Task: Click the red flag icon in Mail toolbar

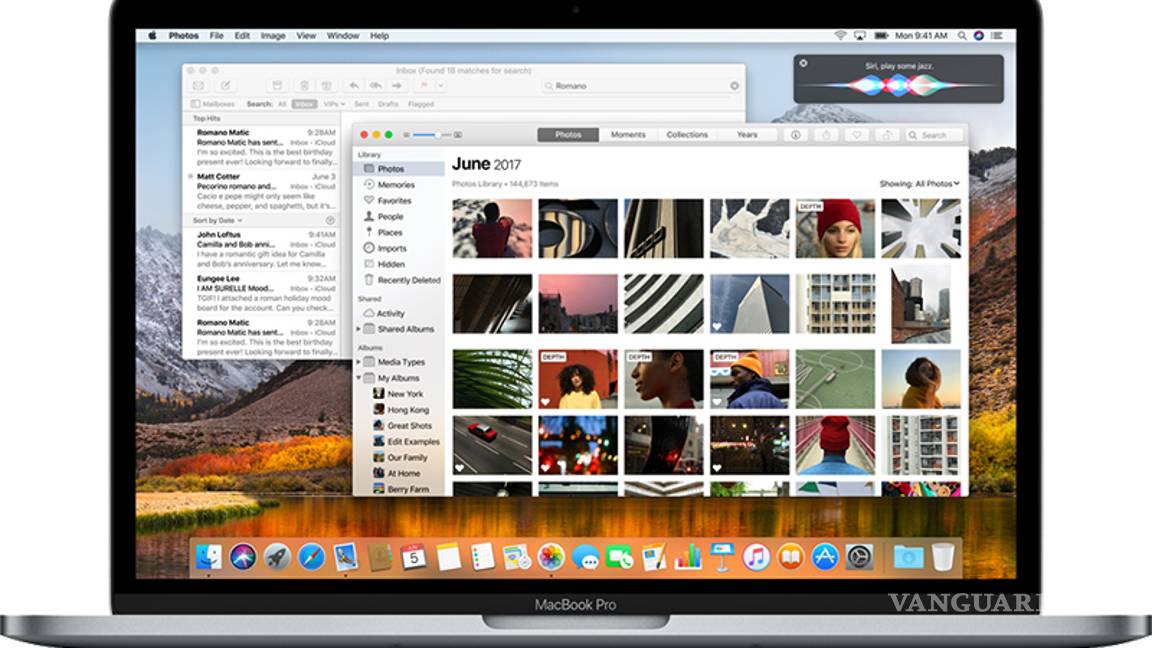Action: 424,86
